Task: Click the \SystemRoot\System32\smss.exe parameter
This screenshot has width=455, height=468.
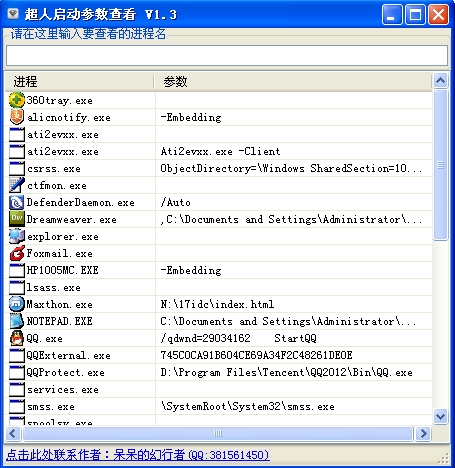Action: [248, 406]
